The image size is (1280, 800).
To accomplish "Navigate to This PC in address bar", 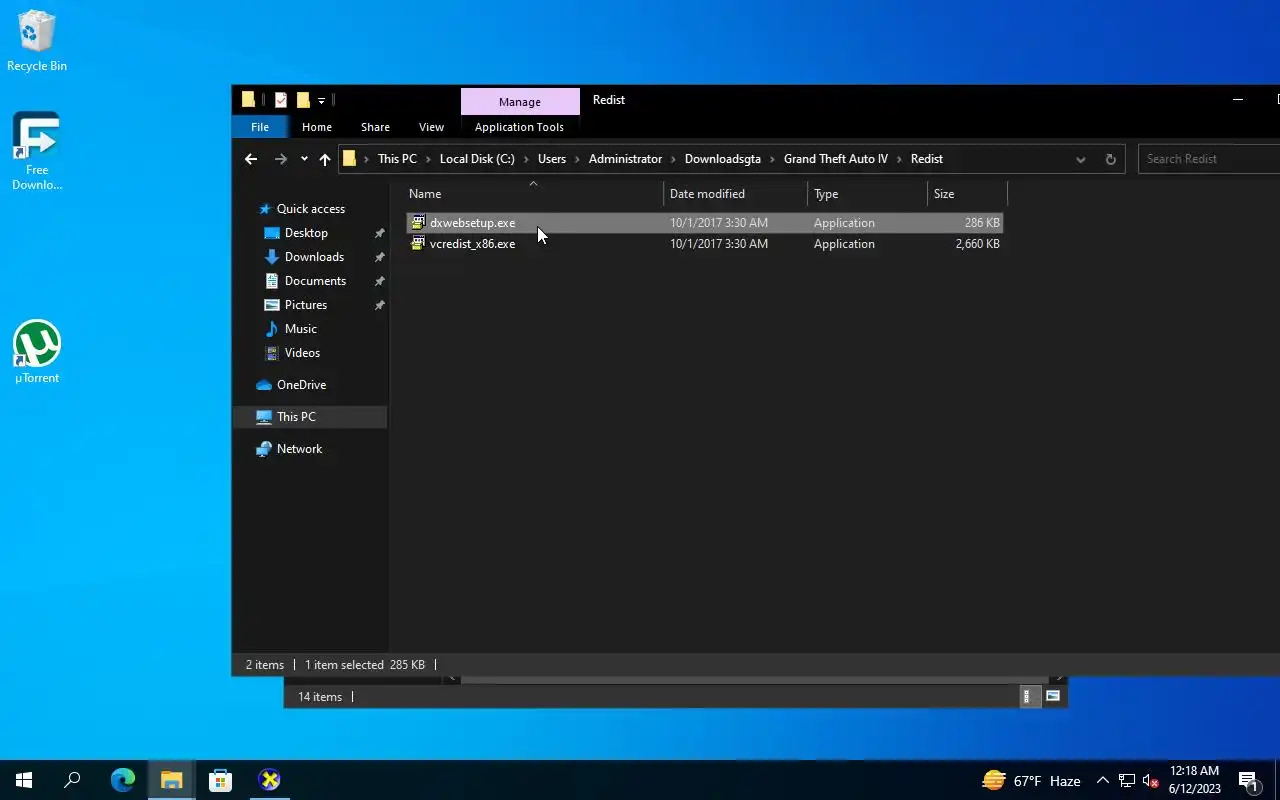I will click(397, 159).
